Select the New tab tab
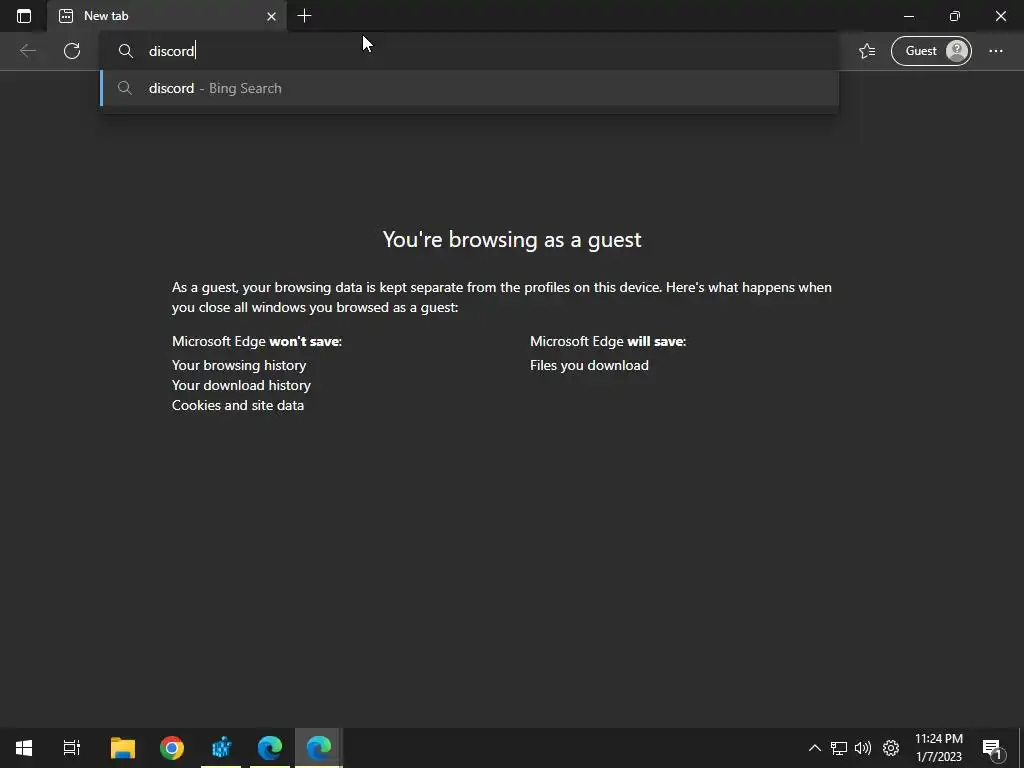1024x768 pixels. [x=167, y=16]
